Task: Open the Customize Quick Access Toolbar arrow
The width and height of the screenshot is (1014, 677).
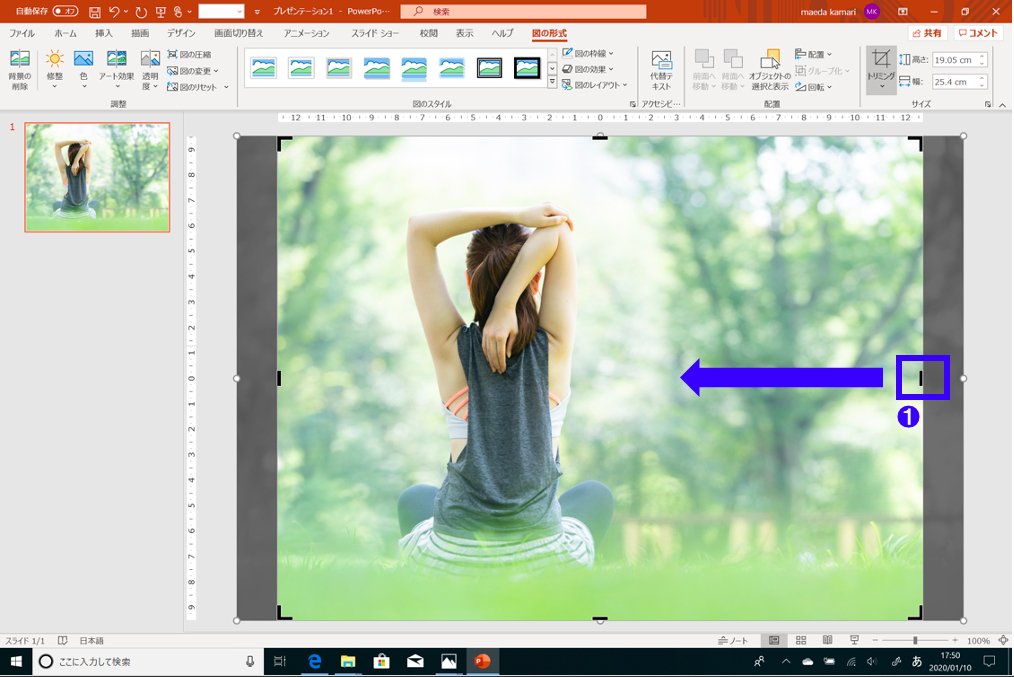Action: 257,12
